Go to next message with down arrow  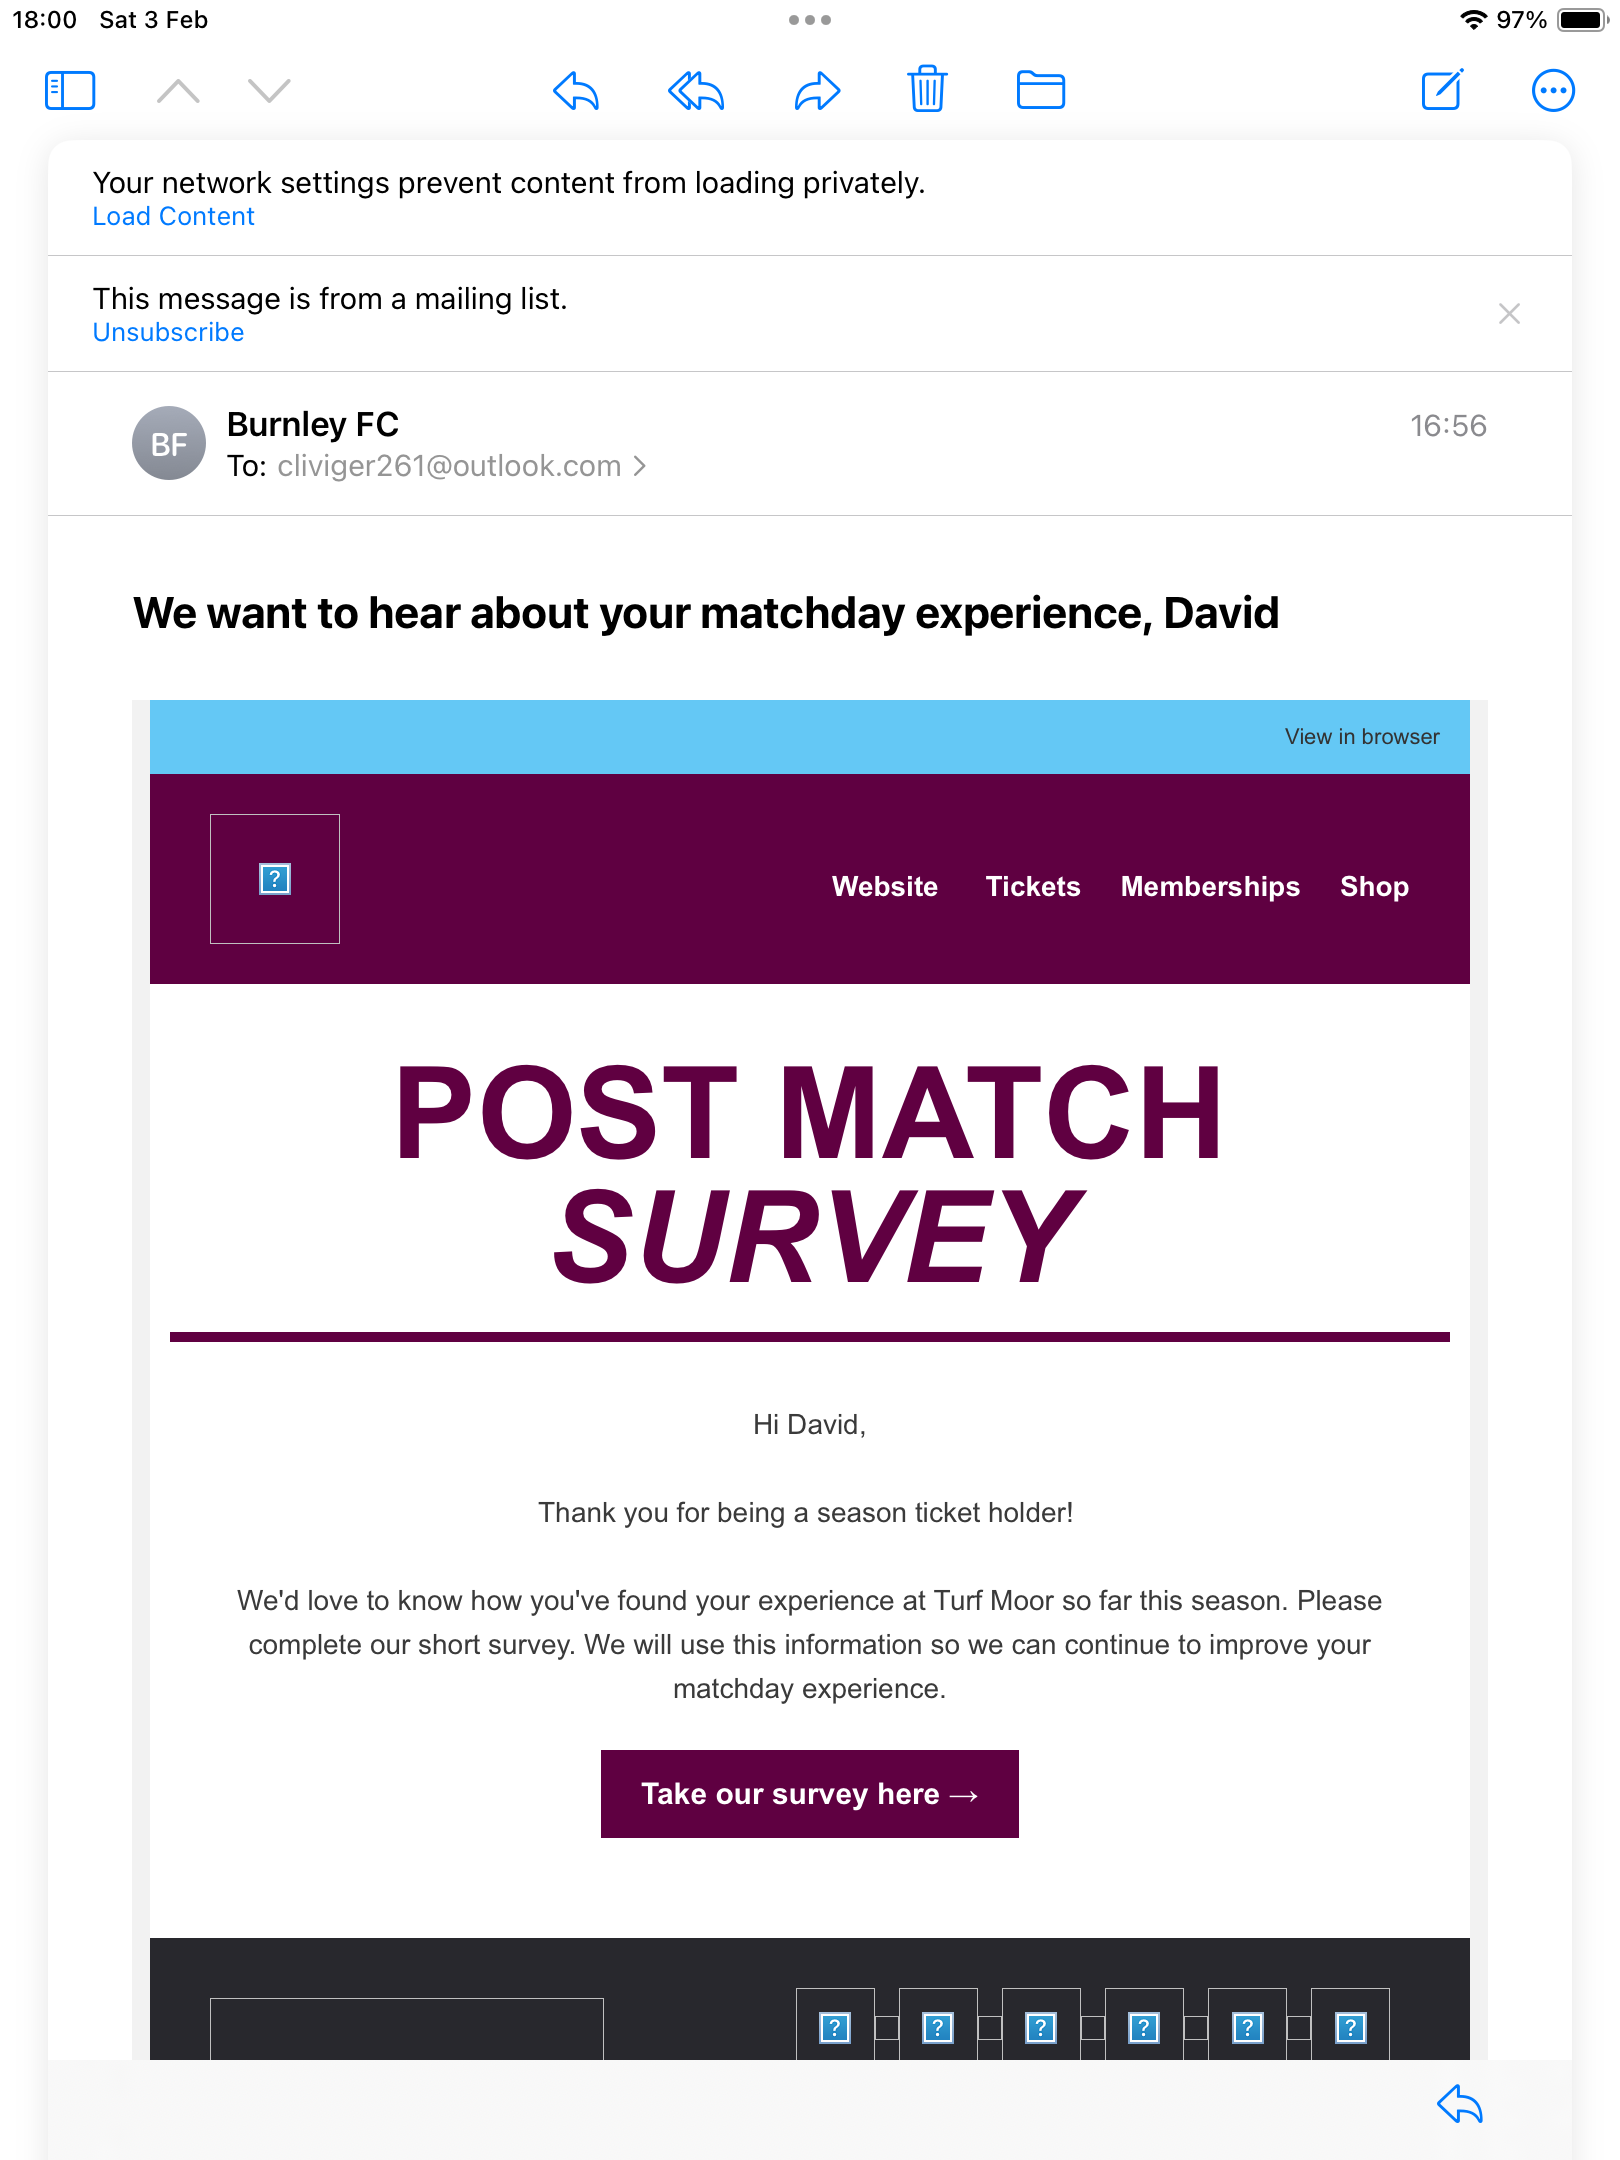269,91
